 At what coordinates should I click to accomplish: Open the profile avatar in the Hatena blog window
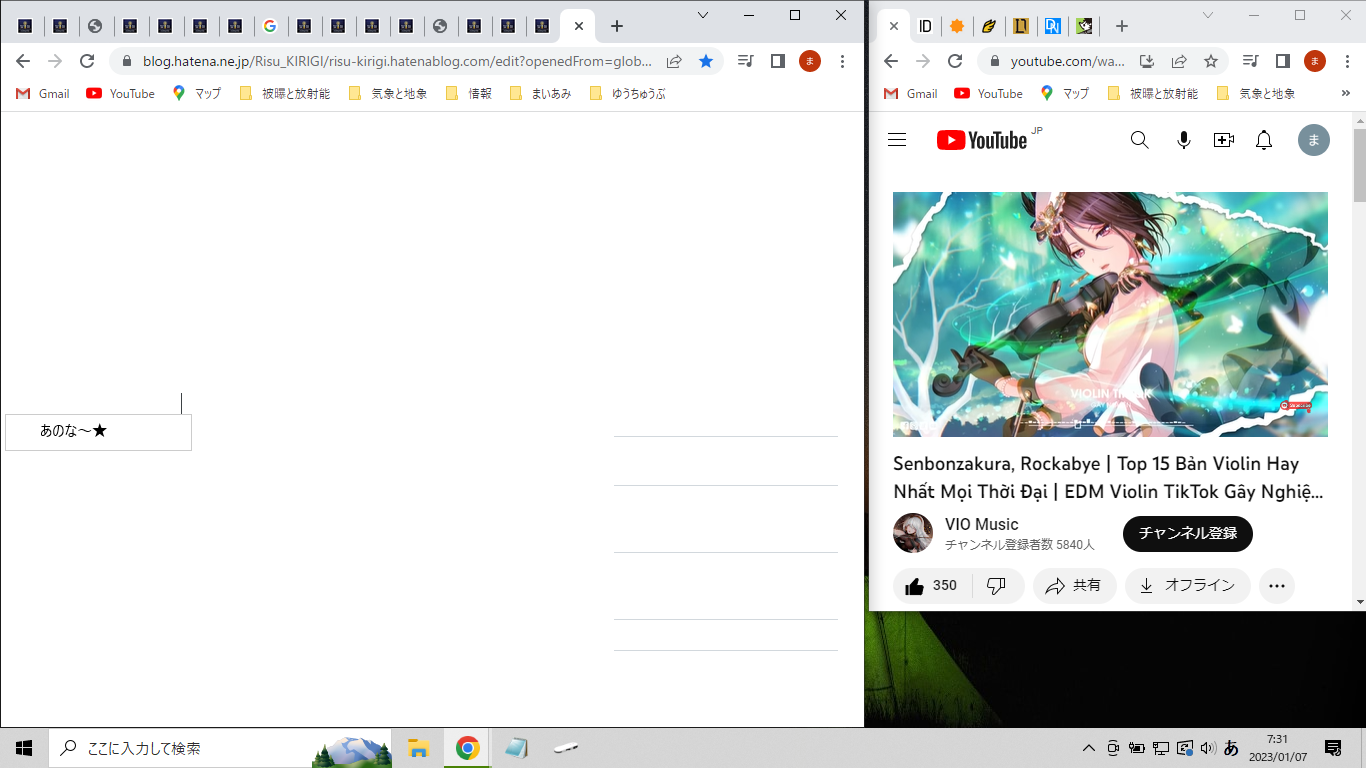[810, 61]
